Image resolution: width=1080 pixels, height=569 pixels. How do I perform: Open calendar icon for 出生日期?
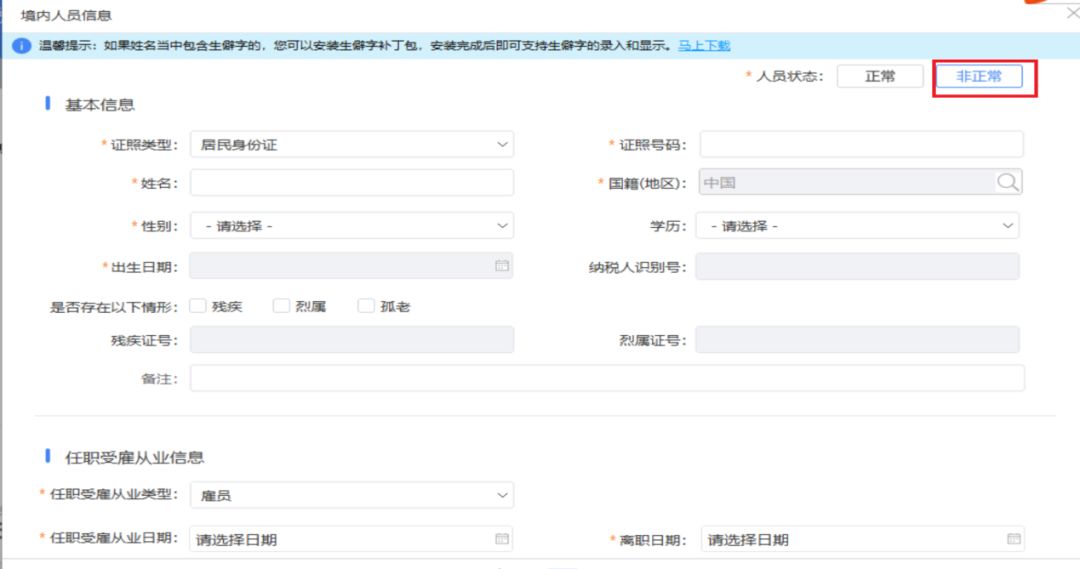pyautogui.click(x=502, y=266)
